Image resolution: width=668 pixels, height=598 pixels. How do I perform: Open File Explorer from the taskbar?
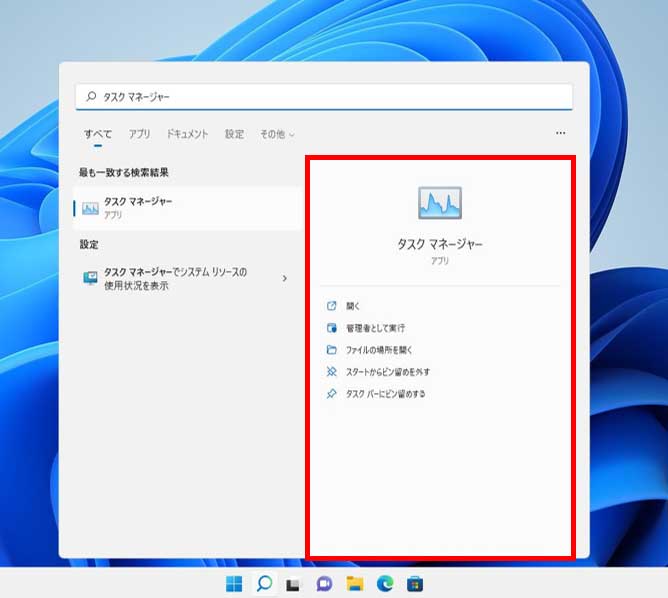coord(354,583)
